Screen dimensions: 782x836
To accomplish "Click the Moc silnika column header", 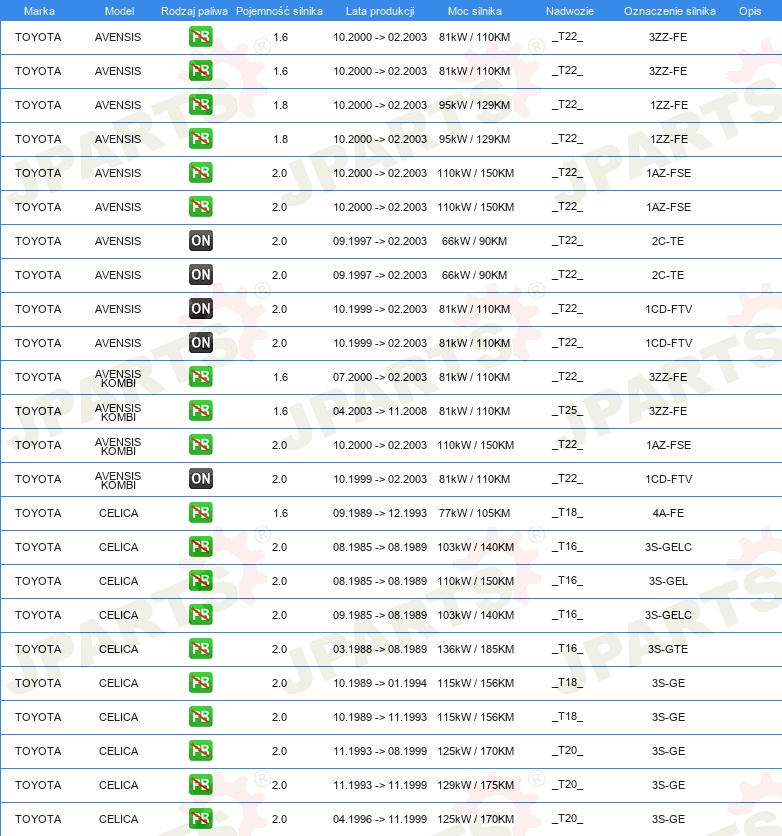I will [x=474, y=11].
